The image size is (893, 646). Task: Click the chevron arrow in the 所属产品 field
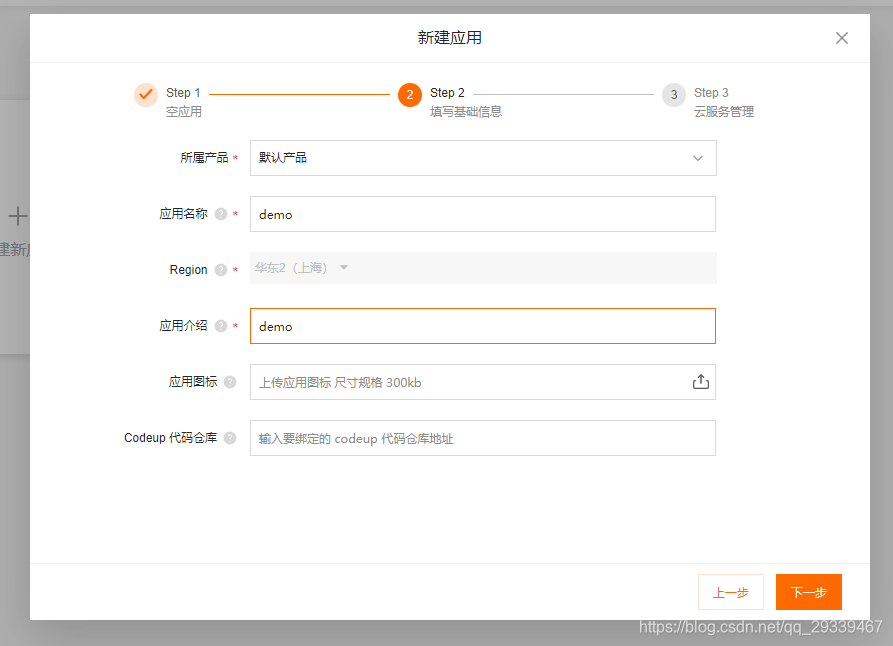(x=698, y=157)
